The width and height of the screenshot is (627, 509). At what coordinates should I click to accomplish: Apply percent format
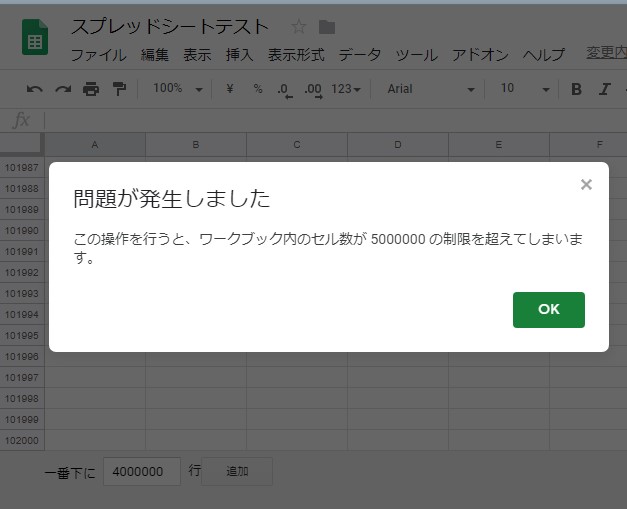coord(257,89)
